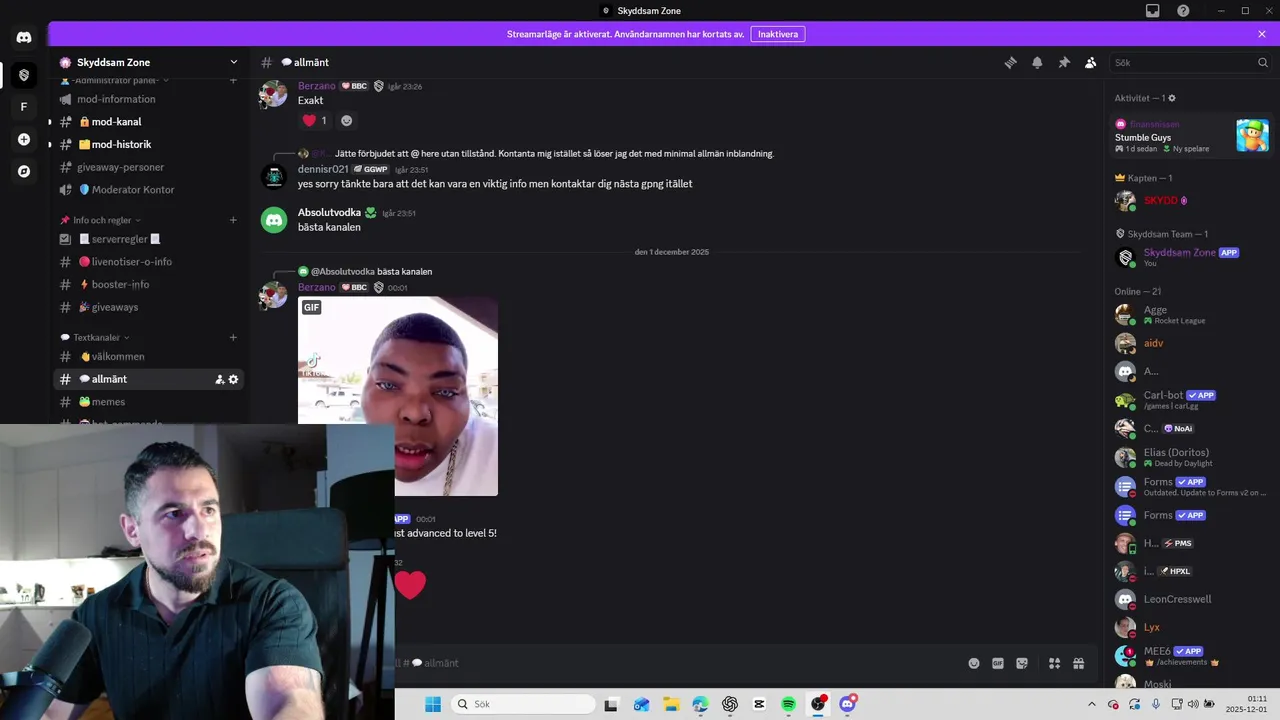Open Discord direct messages home icon
The width and height of the screenshot is (1280, 720).
click(x=24, y=38)
